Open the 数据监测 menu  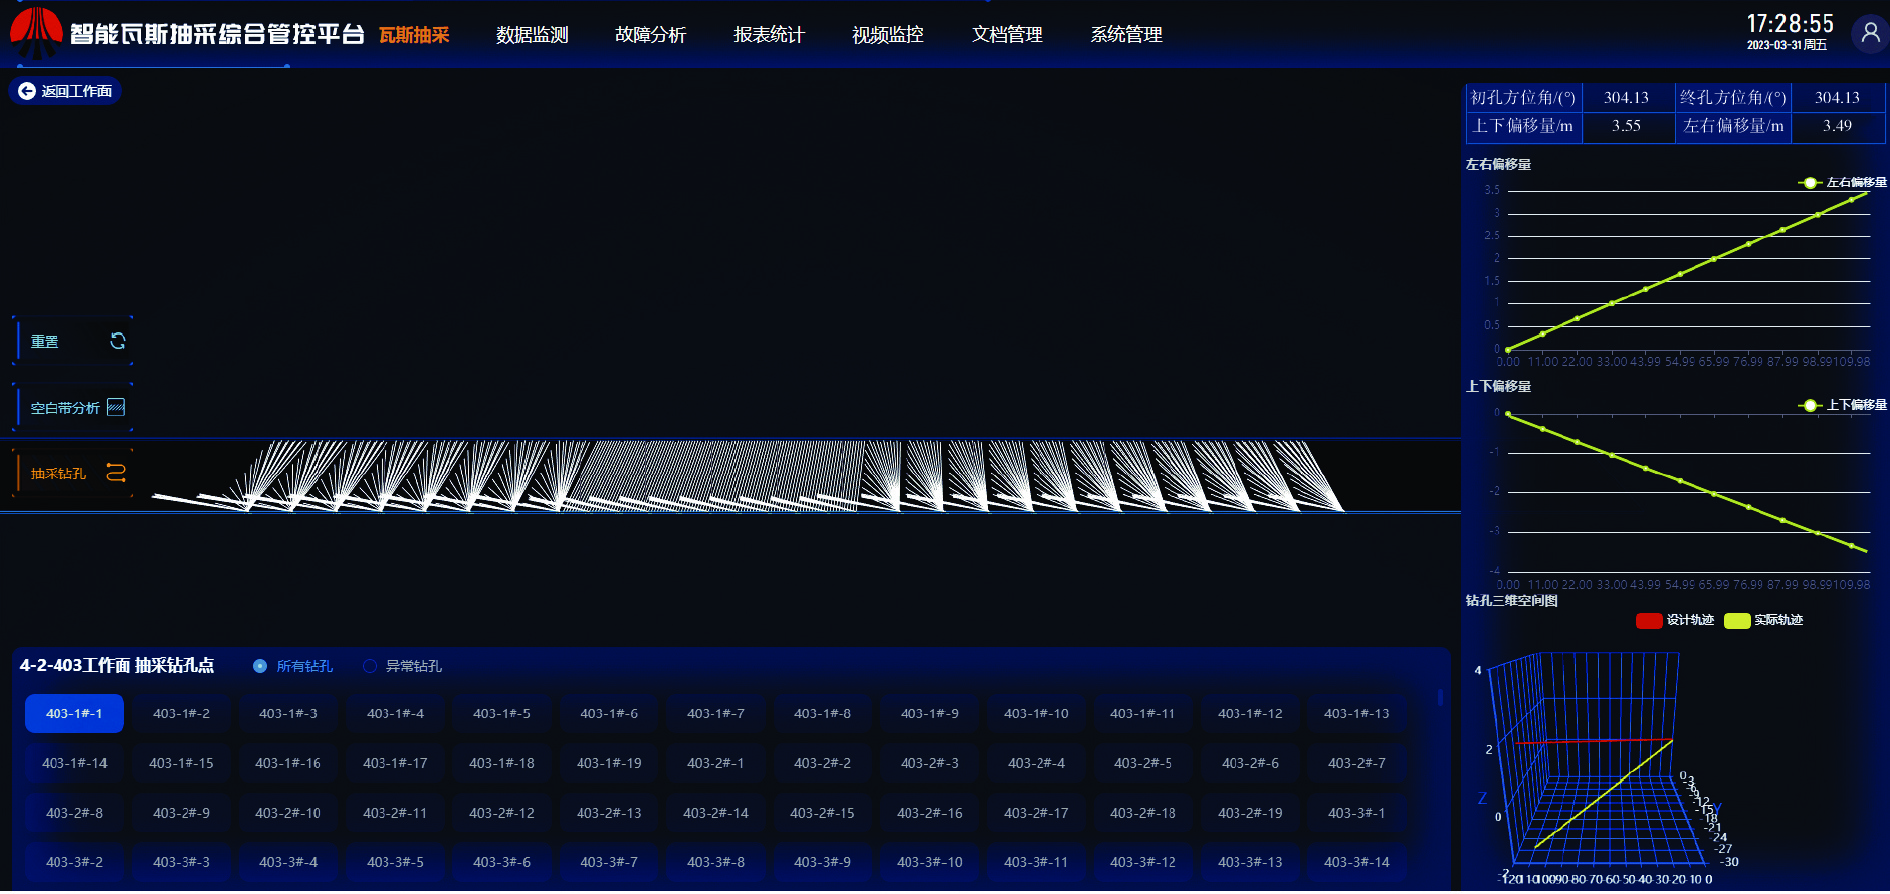[532, 35]
